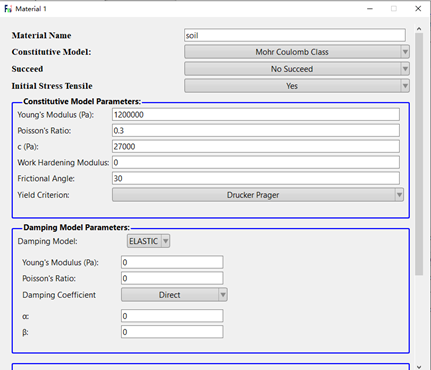
Task: Click the Work Hardening Modulus field
Action: pos(256,163)
